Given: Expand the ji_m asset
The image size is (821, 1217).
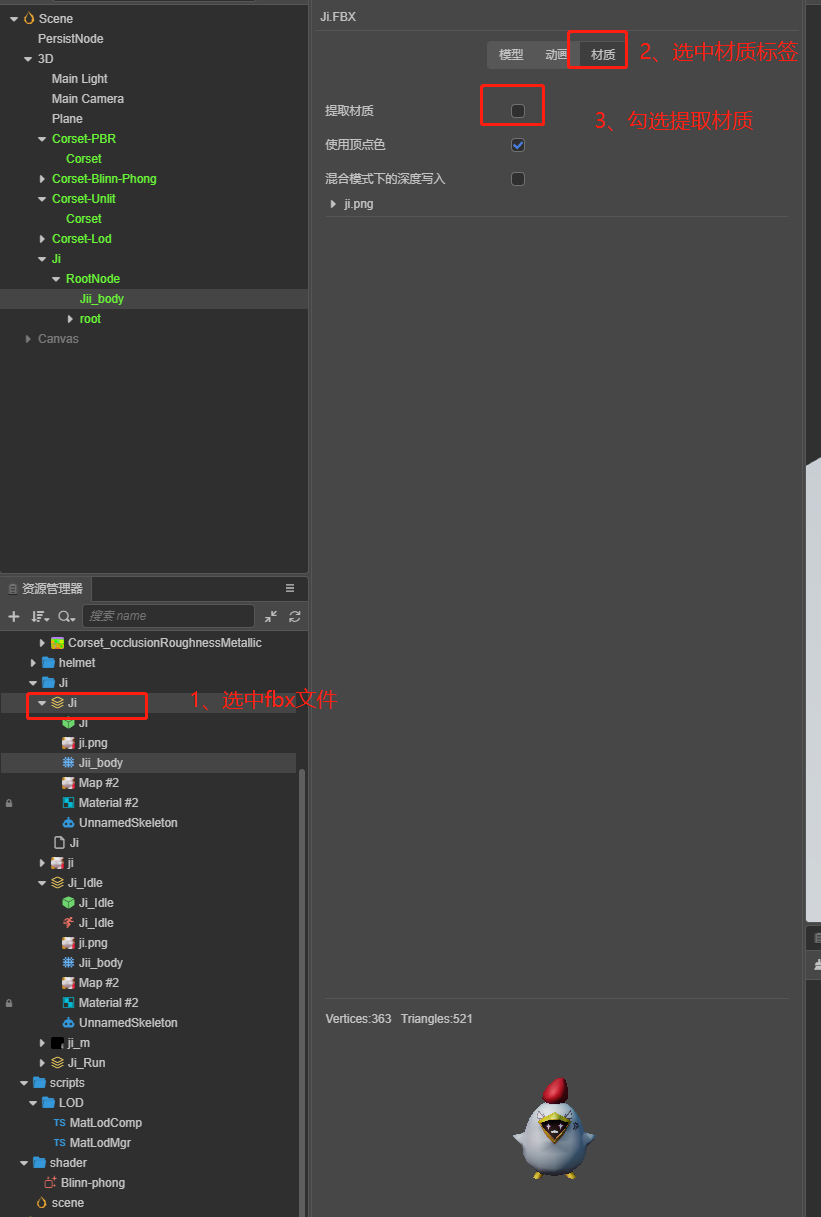Looking at the screenshot, I should [x=42, y=1042].
